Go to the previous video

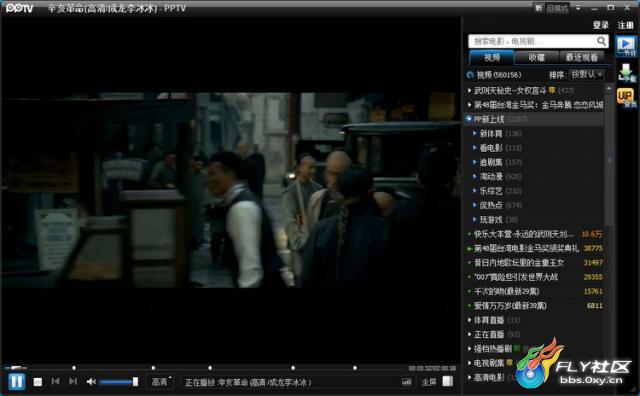[56, 381]
